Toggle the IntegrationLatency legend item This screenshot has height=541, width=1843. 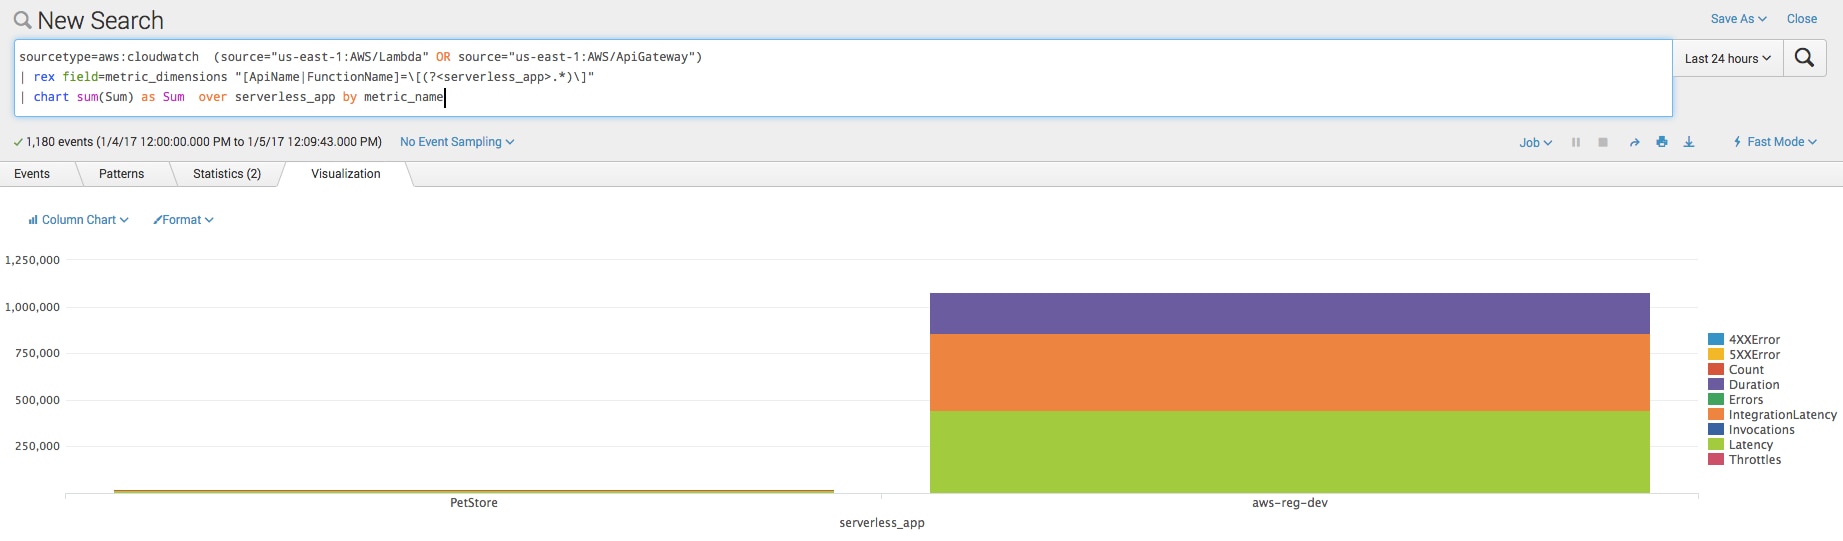(1782, 415)
